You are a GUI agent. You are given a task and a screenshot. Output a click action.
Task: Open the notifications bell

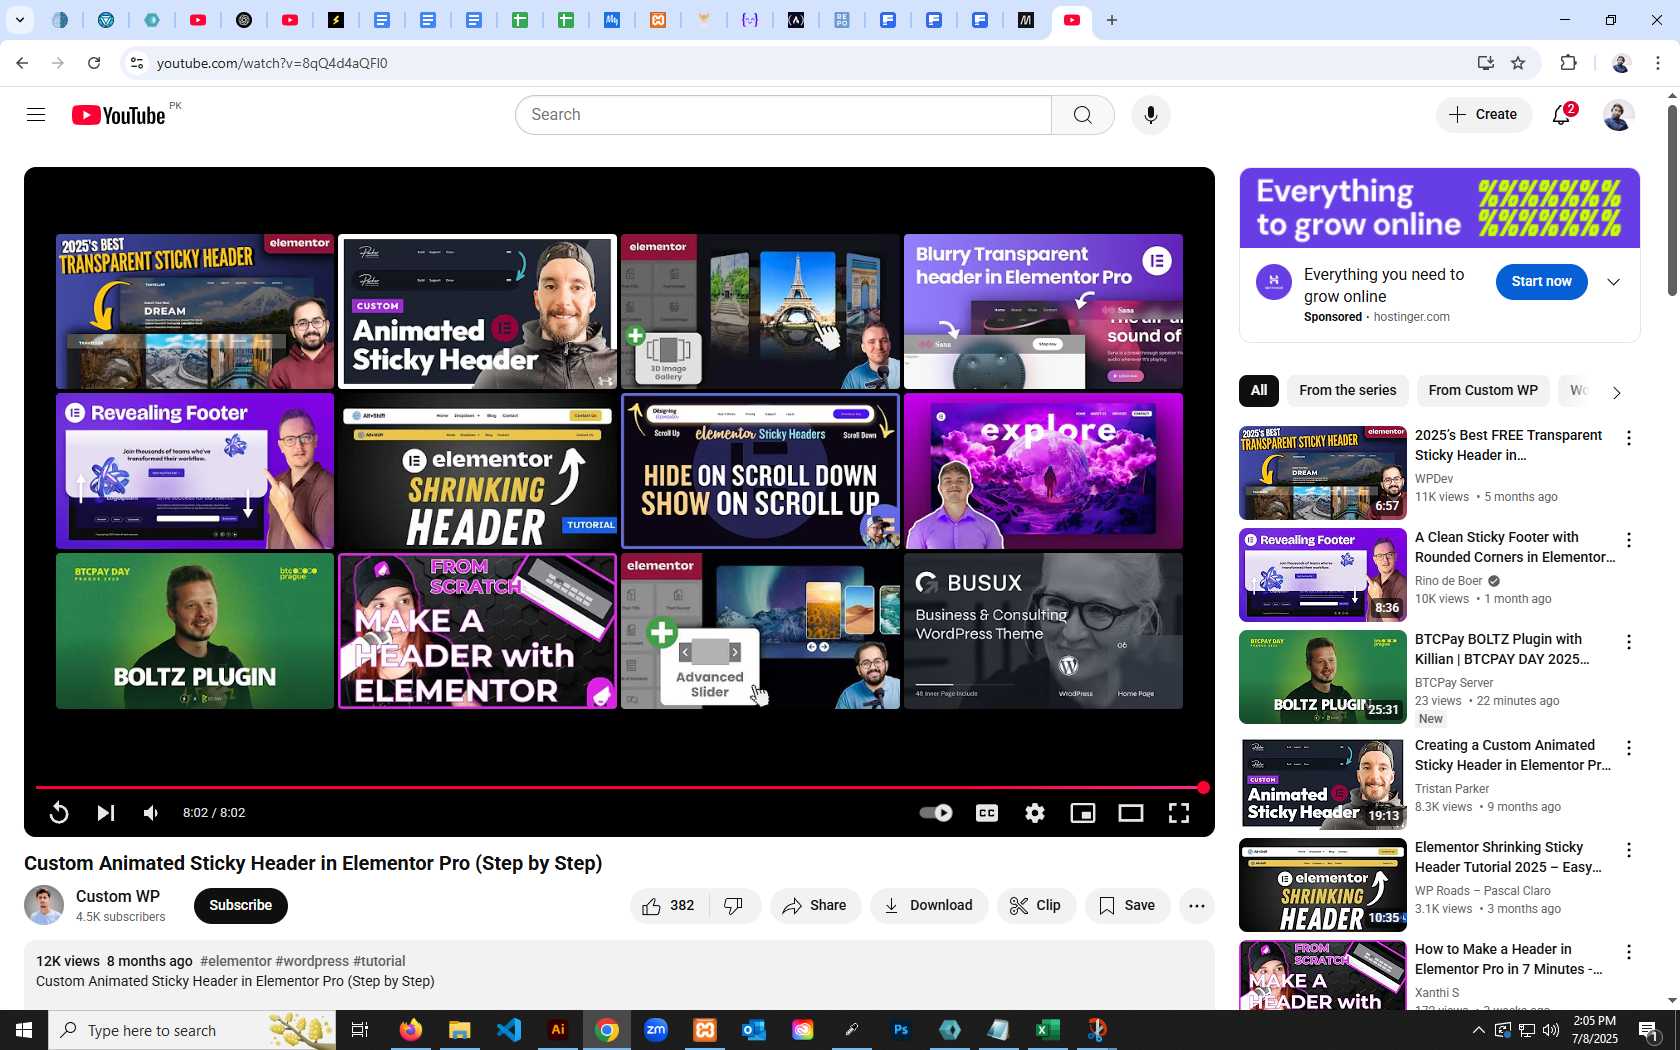coord(1562,115)
